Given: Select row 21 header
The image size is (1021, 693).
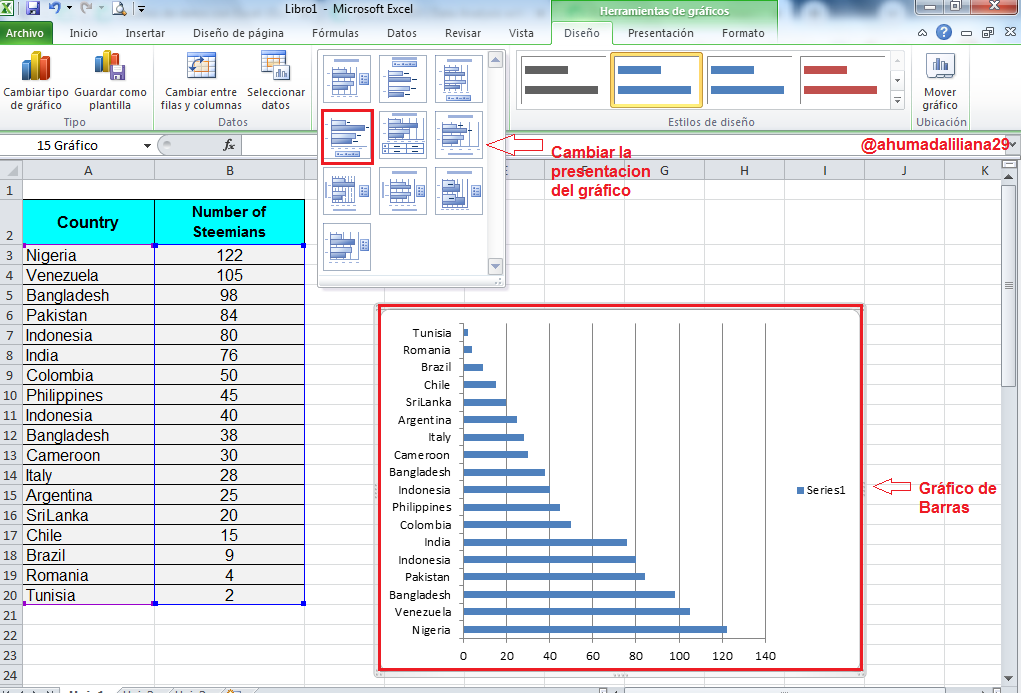Looking at the screenshot, I should point(10,615).
